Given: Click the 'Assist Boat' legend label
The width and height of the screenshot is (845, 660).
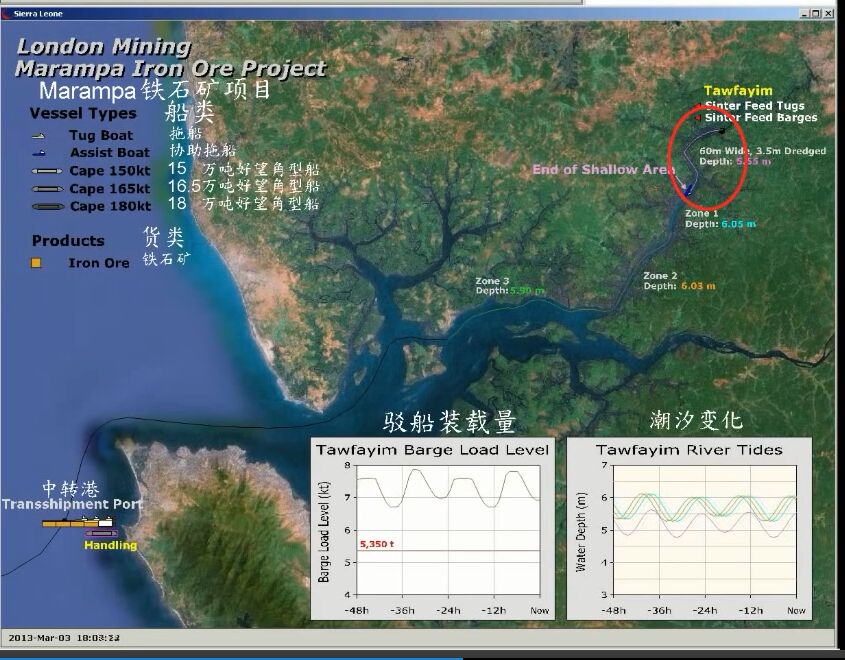Looking at the screenshot, I should point(110,152).
